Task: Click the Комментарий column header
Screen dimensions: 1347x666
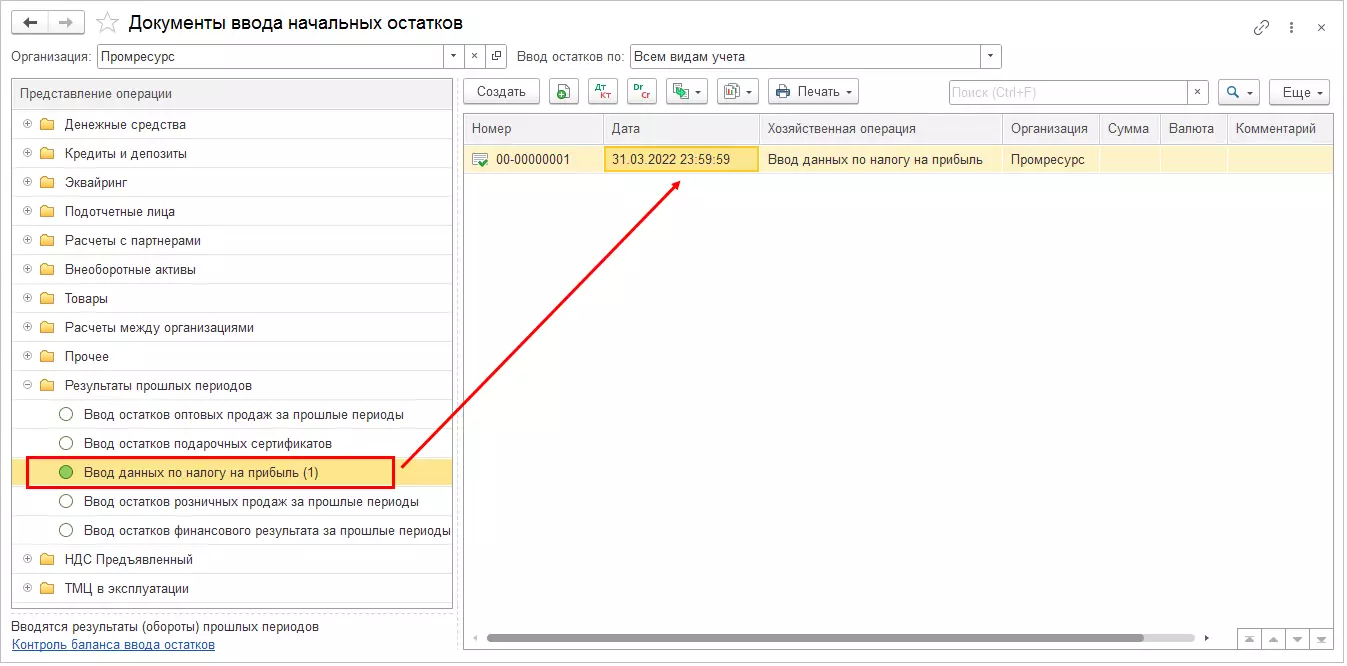Action: coord(1280,129)
